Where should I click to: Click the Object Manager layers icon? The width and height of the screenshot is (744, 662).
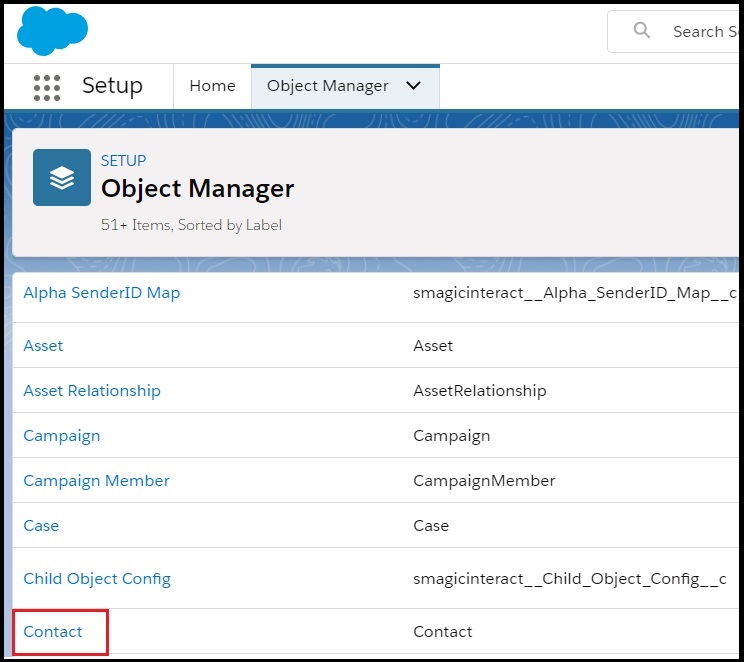62,177
